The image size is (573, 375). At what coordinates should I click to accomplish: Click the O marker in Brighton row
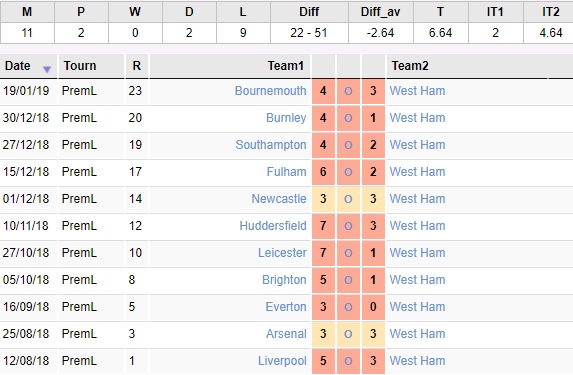point(348,280)
